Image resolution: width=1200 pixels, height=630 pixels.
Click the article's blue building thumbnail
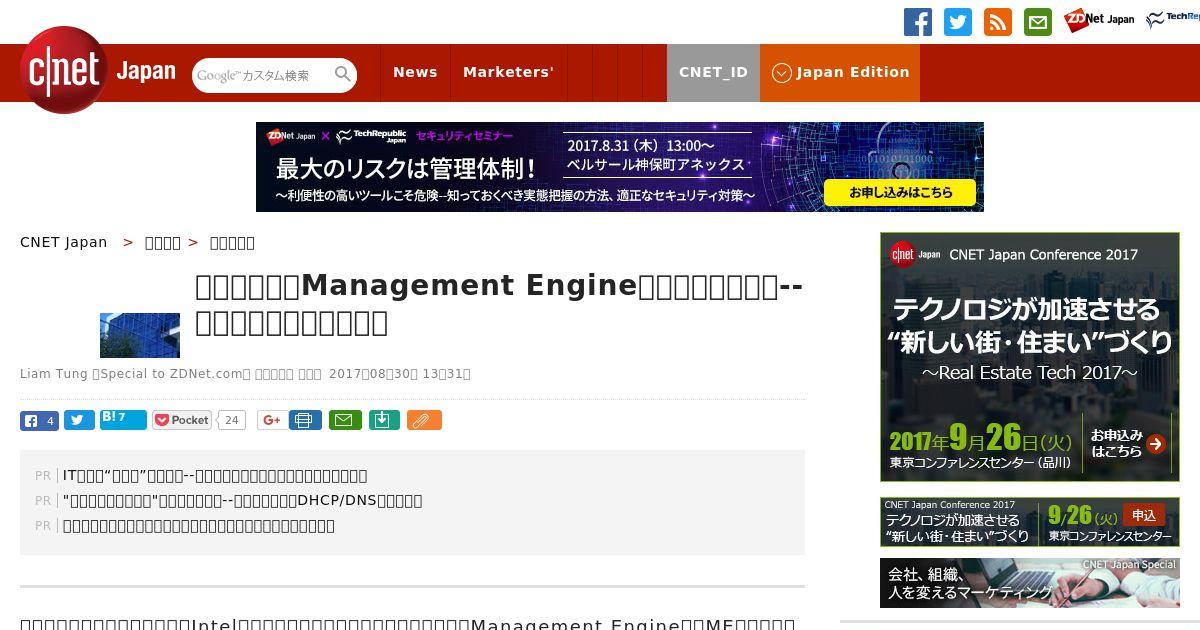(140, 335)
